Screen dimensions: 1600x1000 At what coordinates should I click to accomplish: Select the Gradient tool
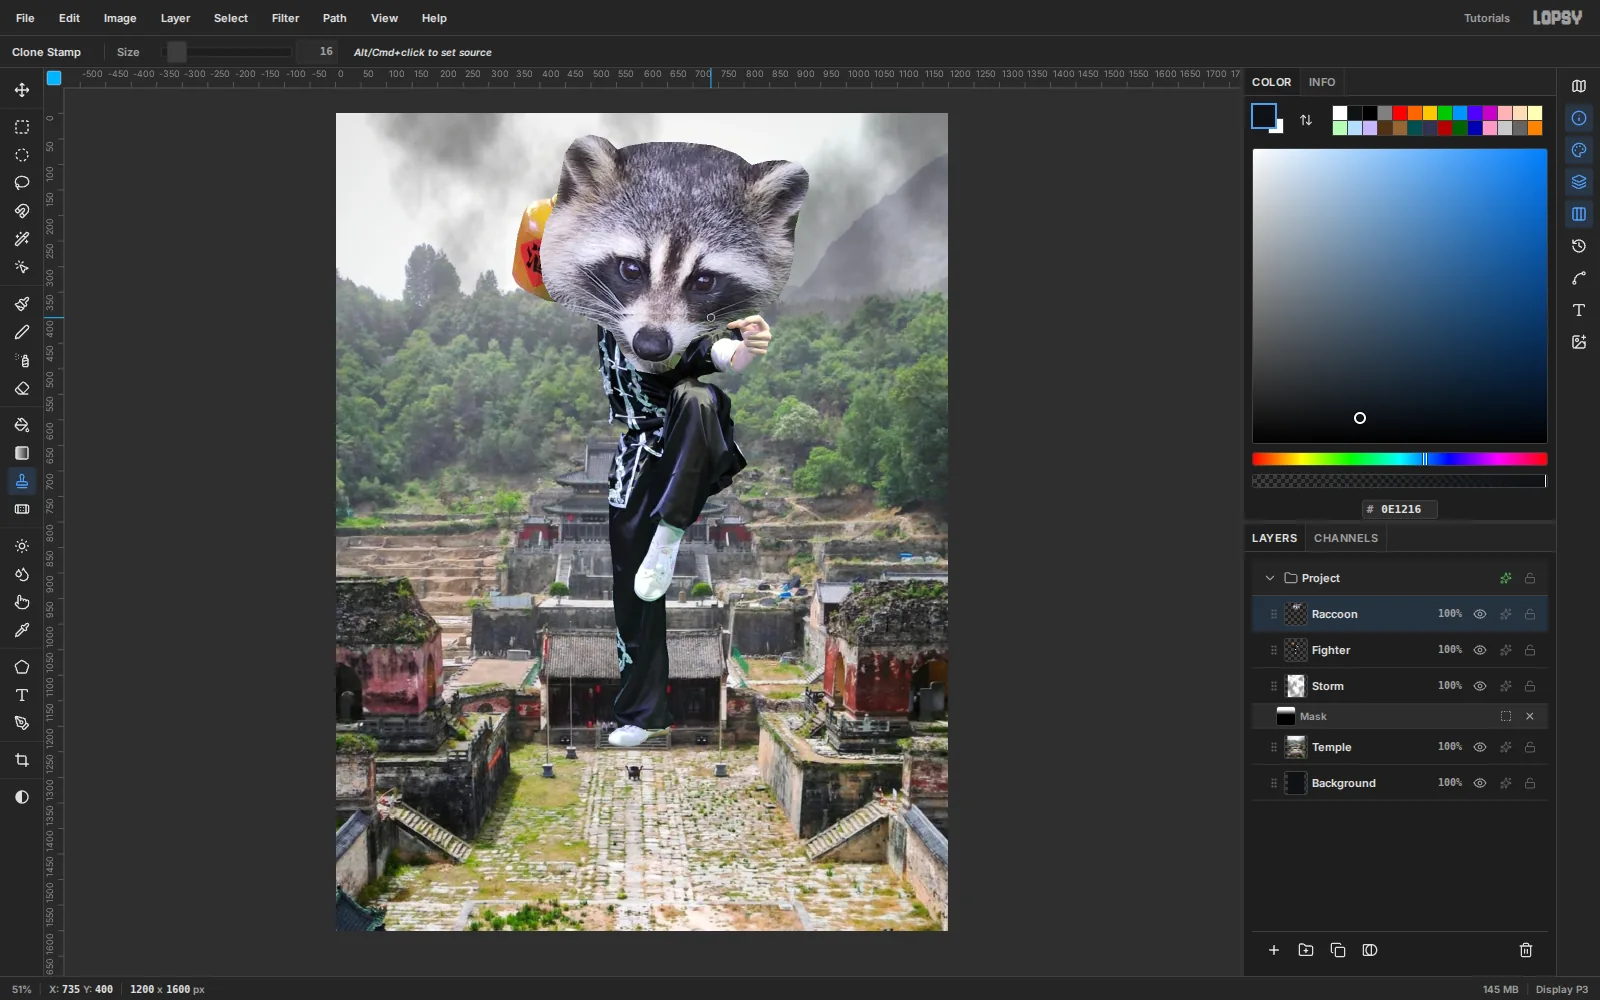click(22, 453)
